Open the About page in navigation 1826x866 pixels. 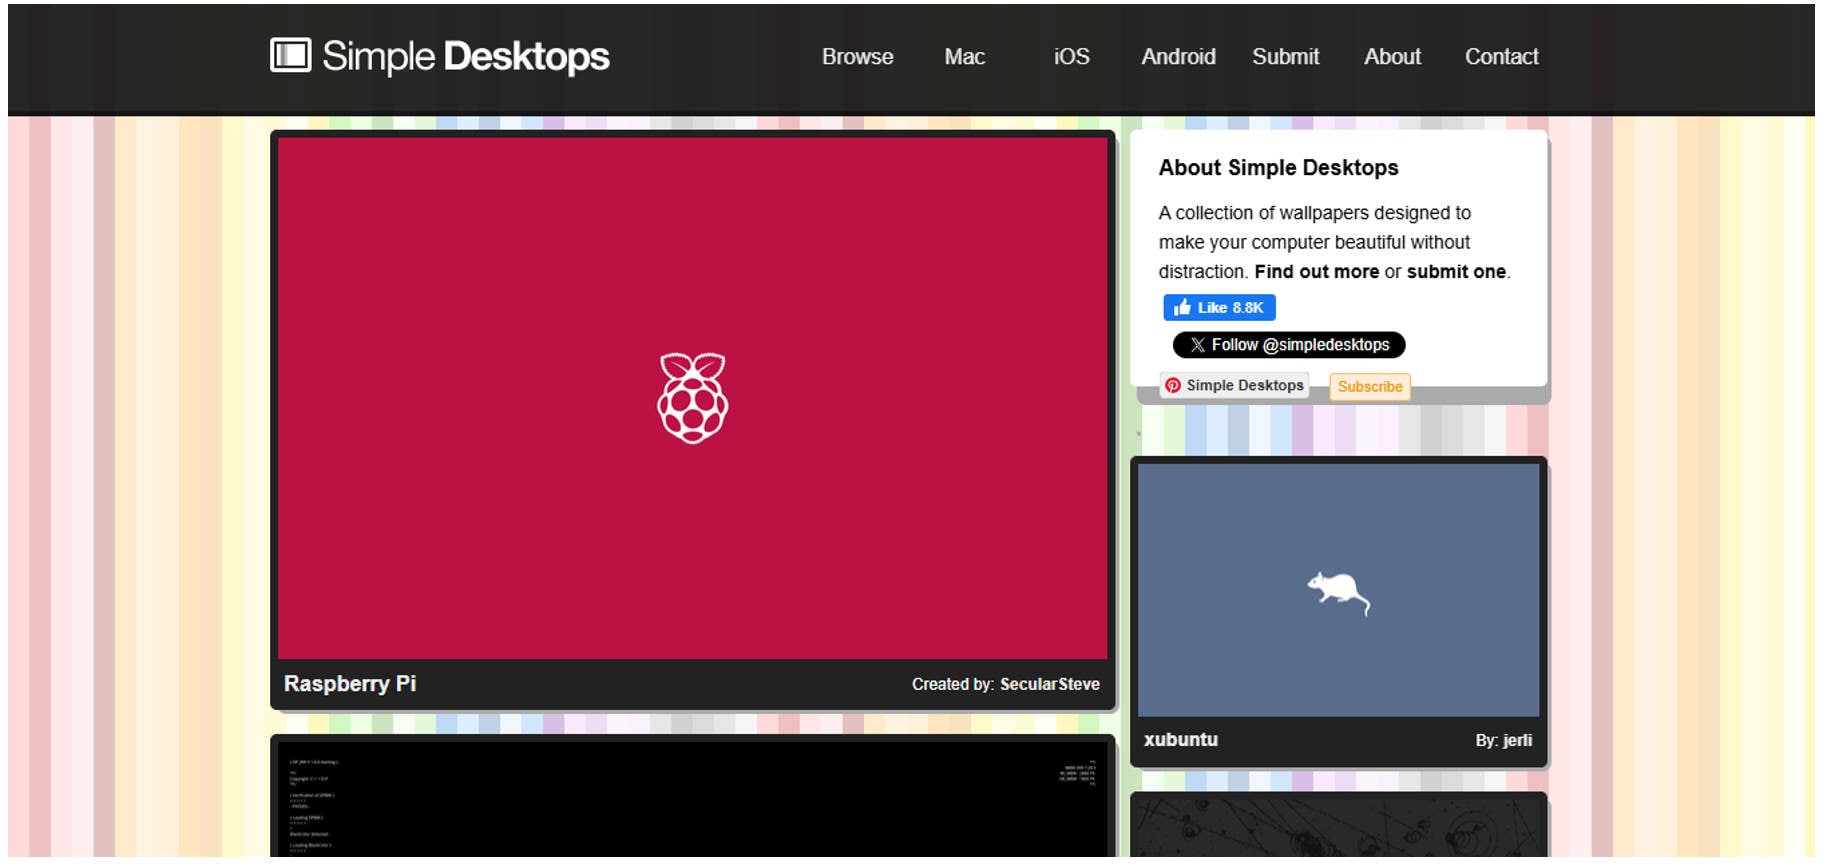tap(1392, 57)
